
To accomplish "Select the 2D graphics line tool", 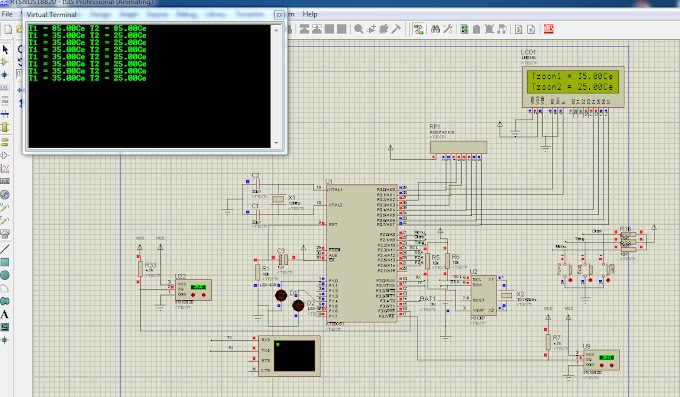I will point(5,249).
